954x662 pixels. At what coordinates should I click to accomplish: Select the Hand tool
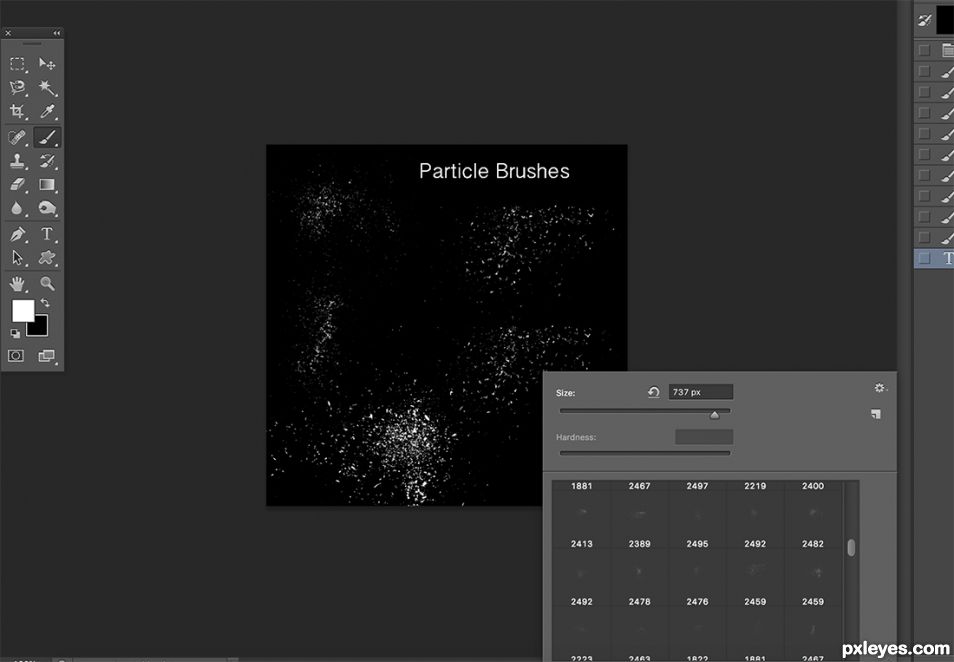pos(18,284)
